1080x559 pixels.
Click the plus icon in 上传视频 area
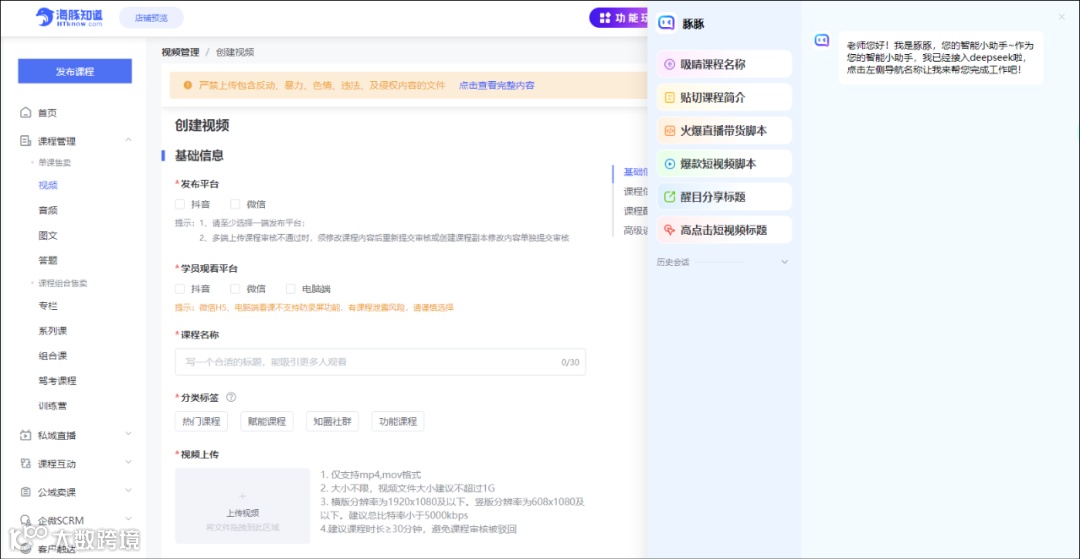tap(242, 496)
